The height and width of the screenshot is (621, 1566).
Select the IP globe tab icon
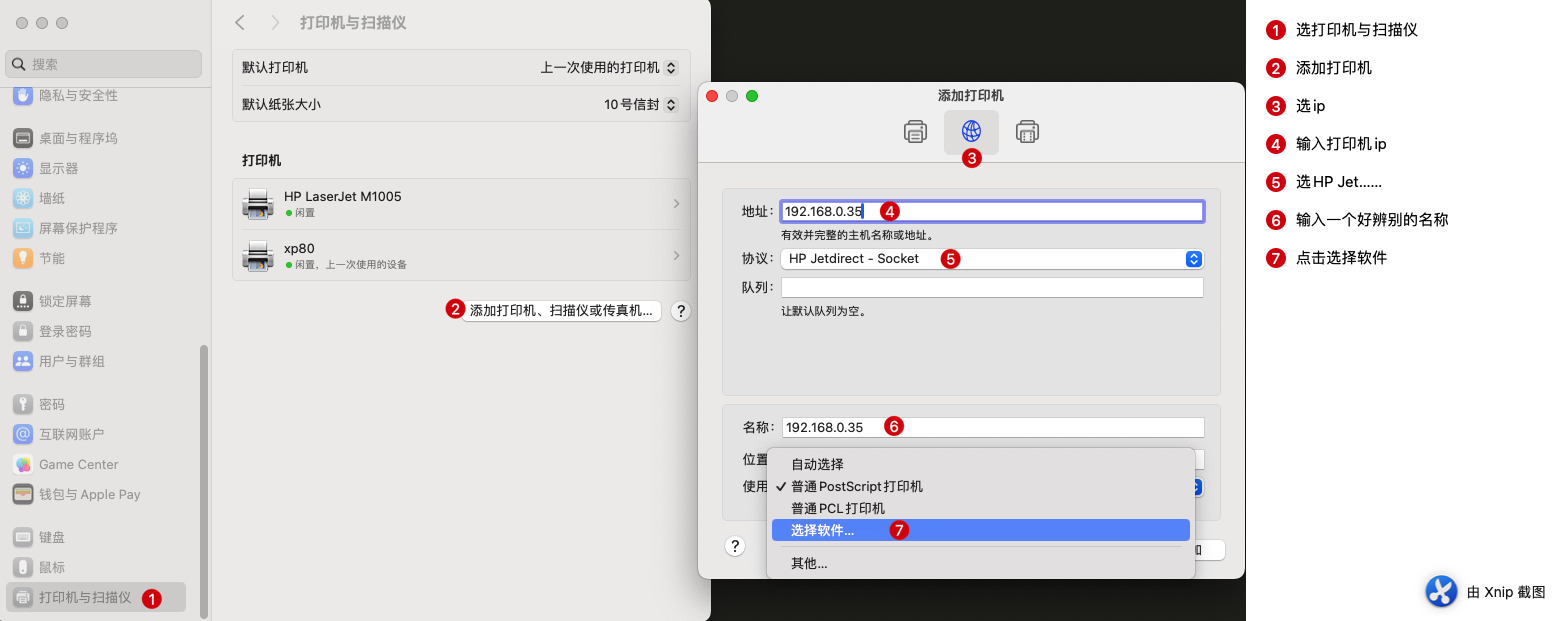point(971,131)
